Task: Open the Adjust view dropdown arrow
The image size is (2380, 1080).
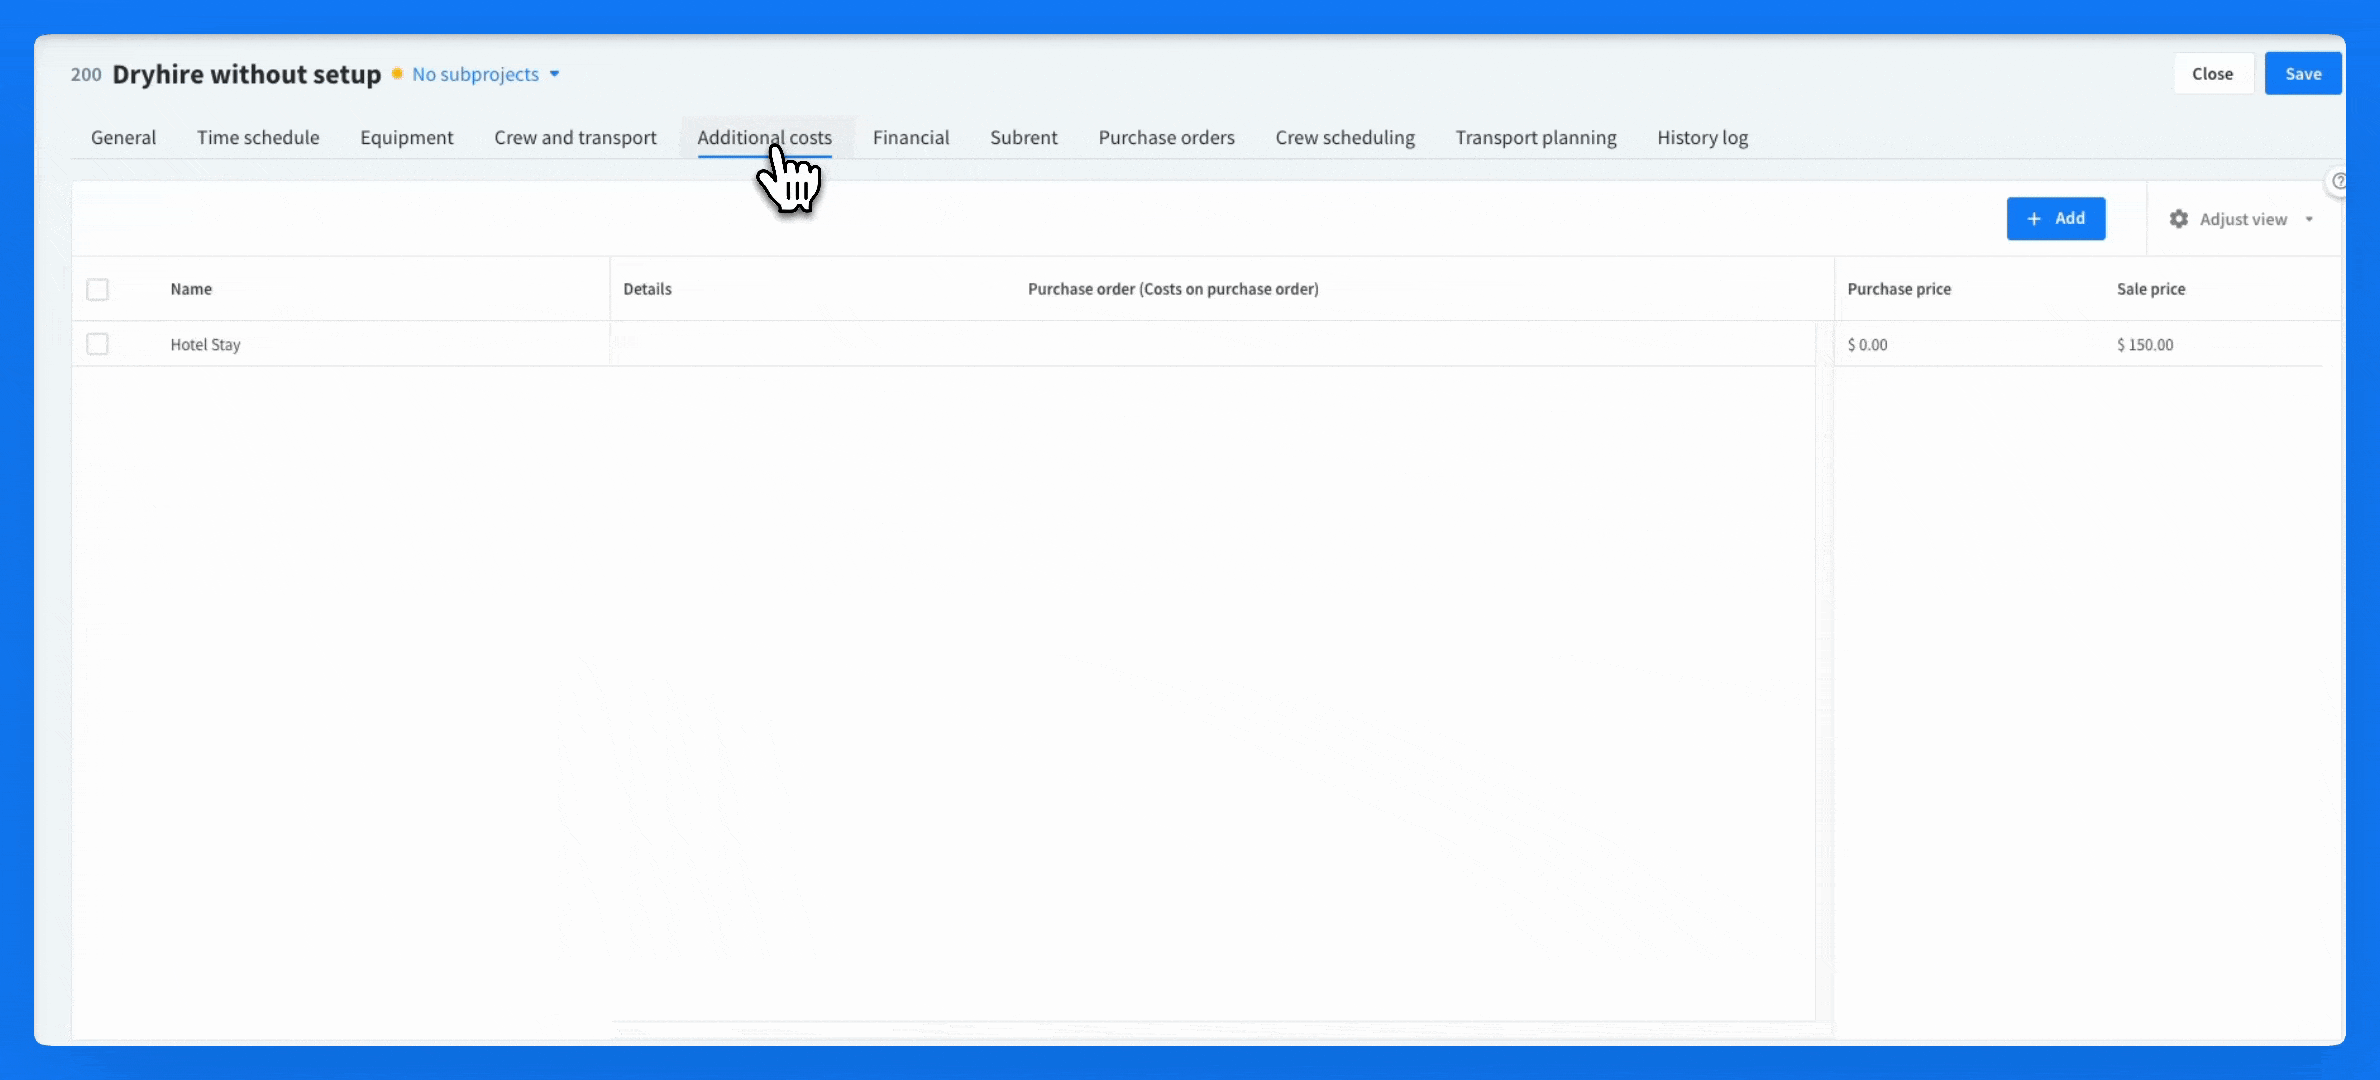Action: coord(2309,219)
